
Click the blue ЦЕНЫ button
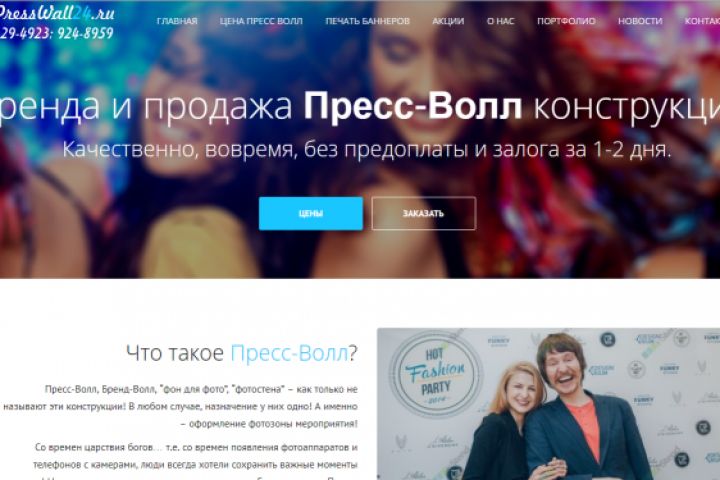click(311, 214)
